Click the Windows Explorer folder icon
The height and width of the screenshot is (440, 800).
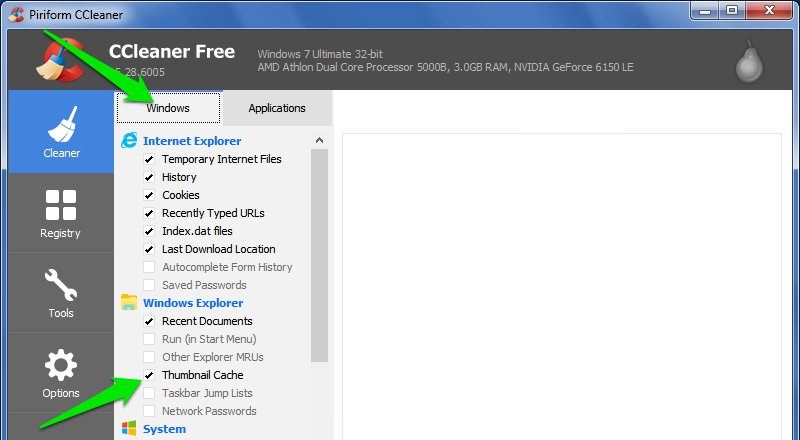coord(129,302)
